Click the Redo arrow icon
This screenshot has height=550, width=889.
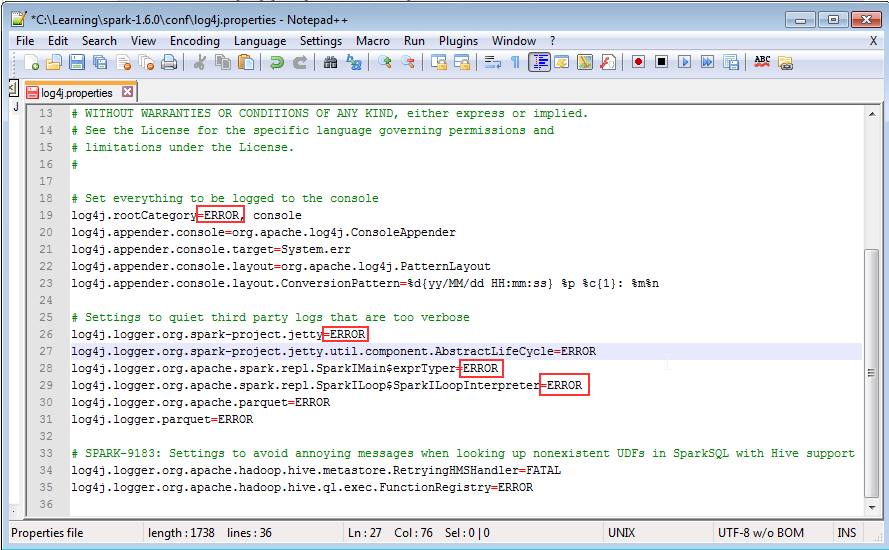[x=299, y=62]
